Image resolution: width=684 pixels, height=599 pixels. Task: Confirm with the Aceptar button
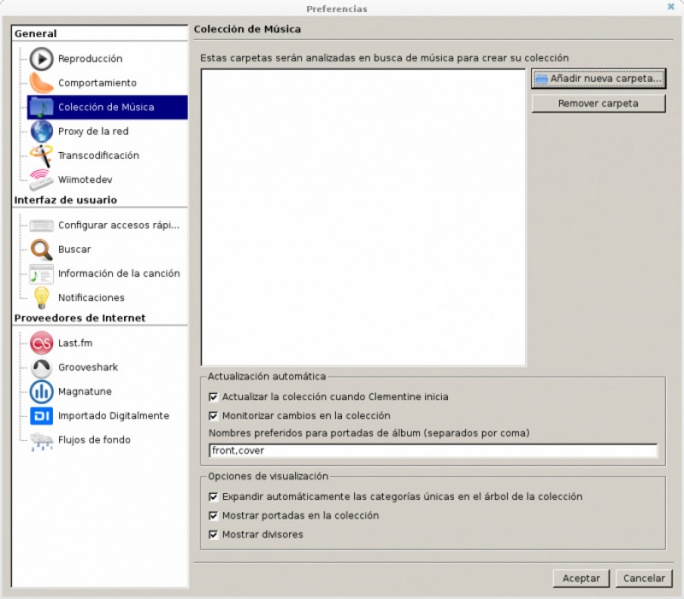click(x=581, y=578)
